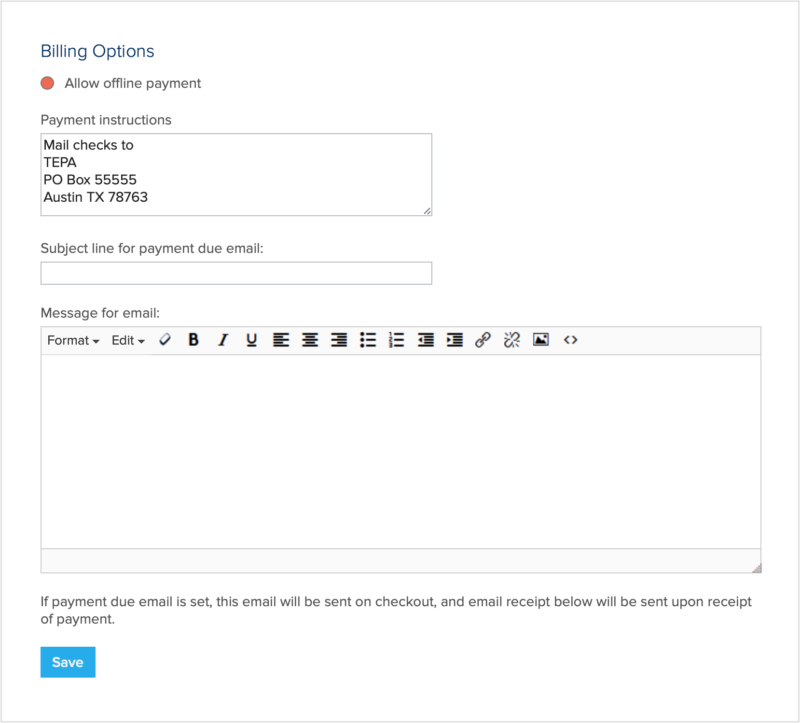Click the payment due subject line field
The image size is (800, 723).
pyautogui.click(x=236, y=273)
